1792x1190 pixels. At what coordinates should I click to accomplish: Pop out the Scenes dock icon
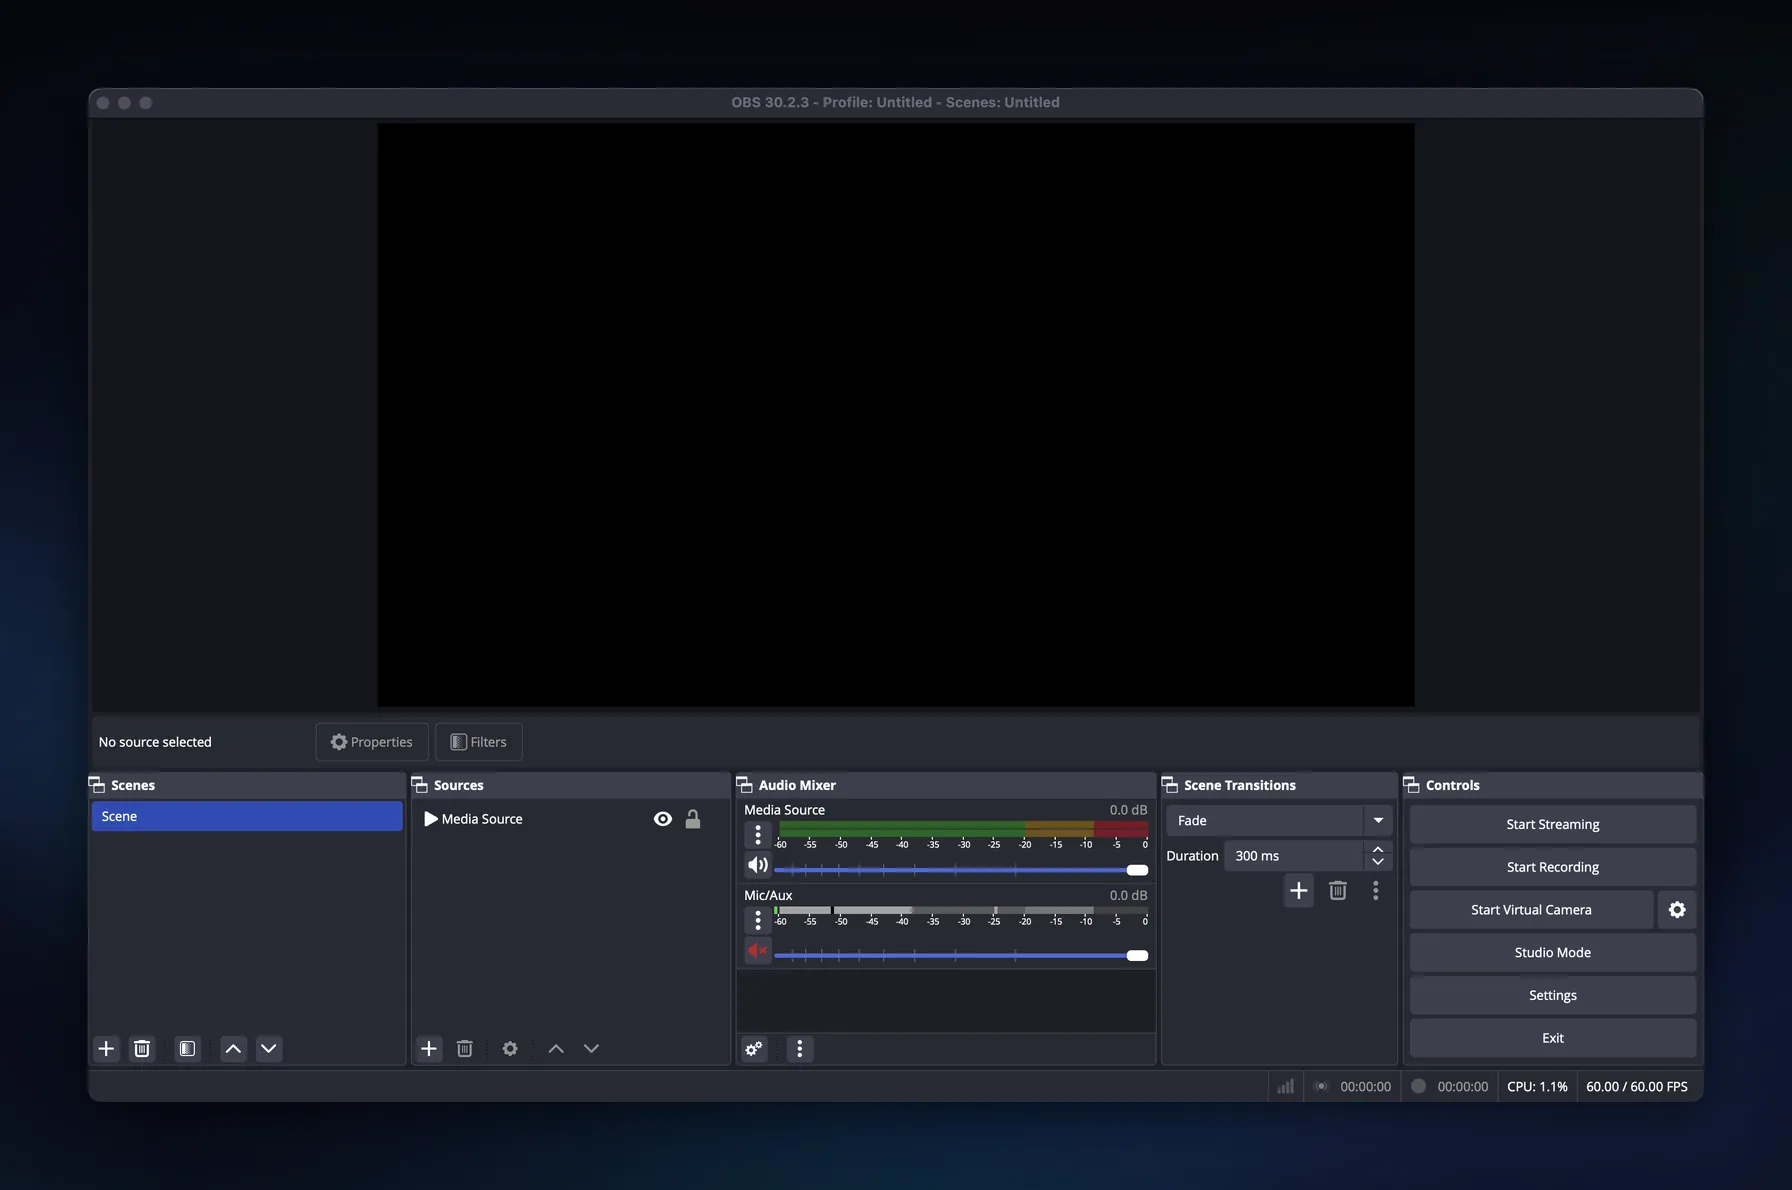97,785
